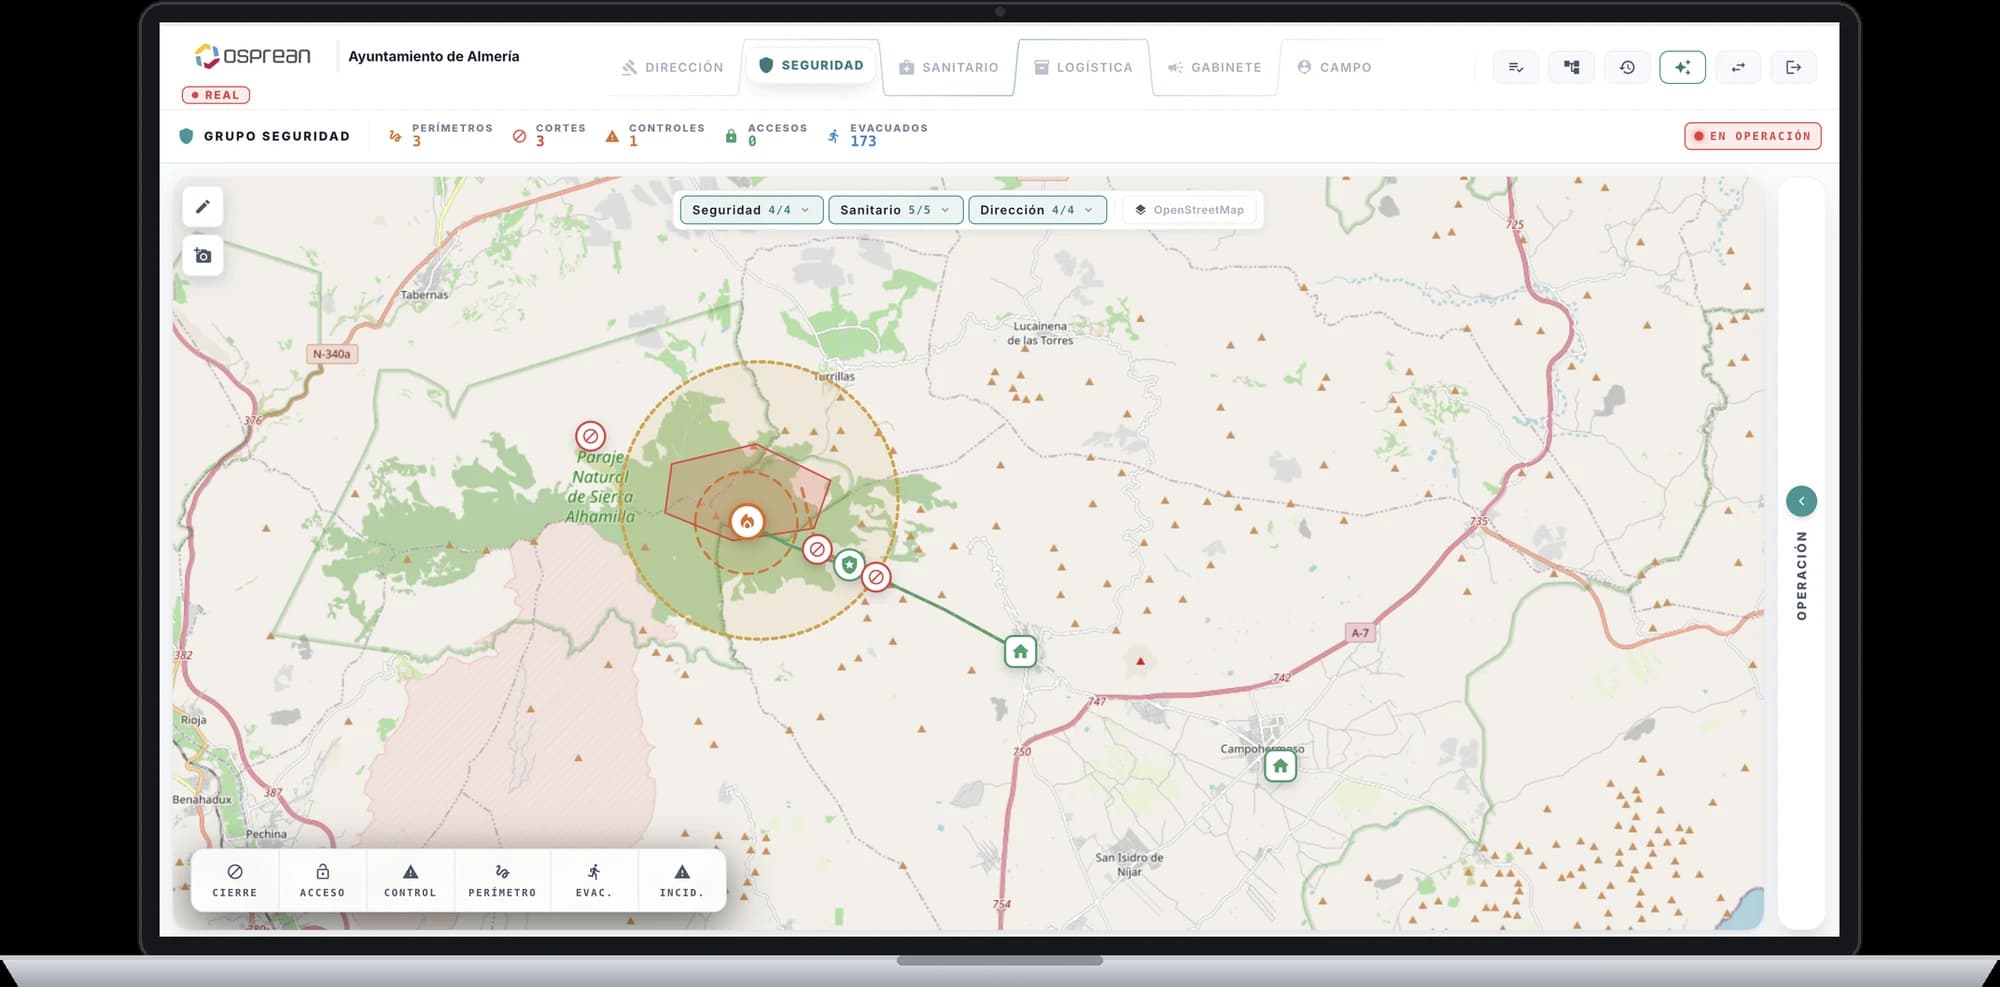Viewport: 2000px width, 987px height.
Task: Click the Ayuntamiento de Almería title
Action: 434,57
